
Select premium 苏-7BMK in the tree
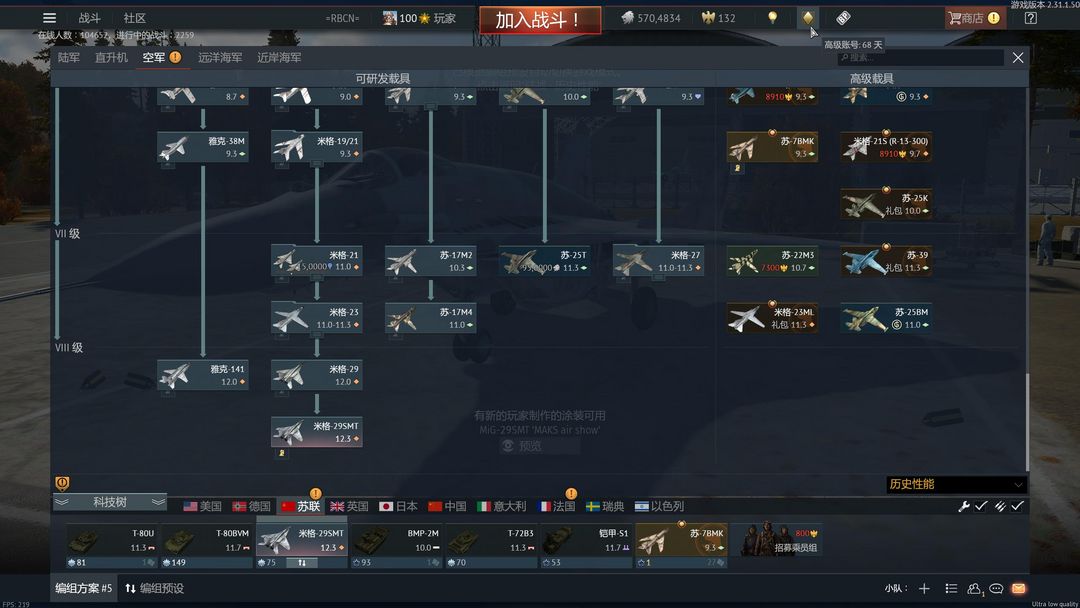[x=772, y=147]
